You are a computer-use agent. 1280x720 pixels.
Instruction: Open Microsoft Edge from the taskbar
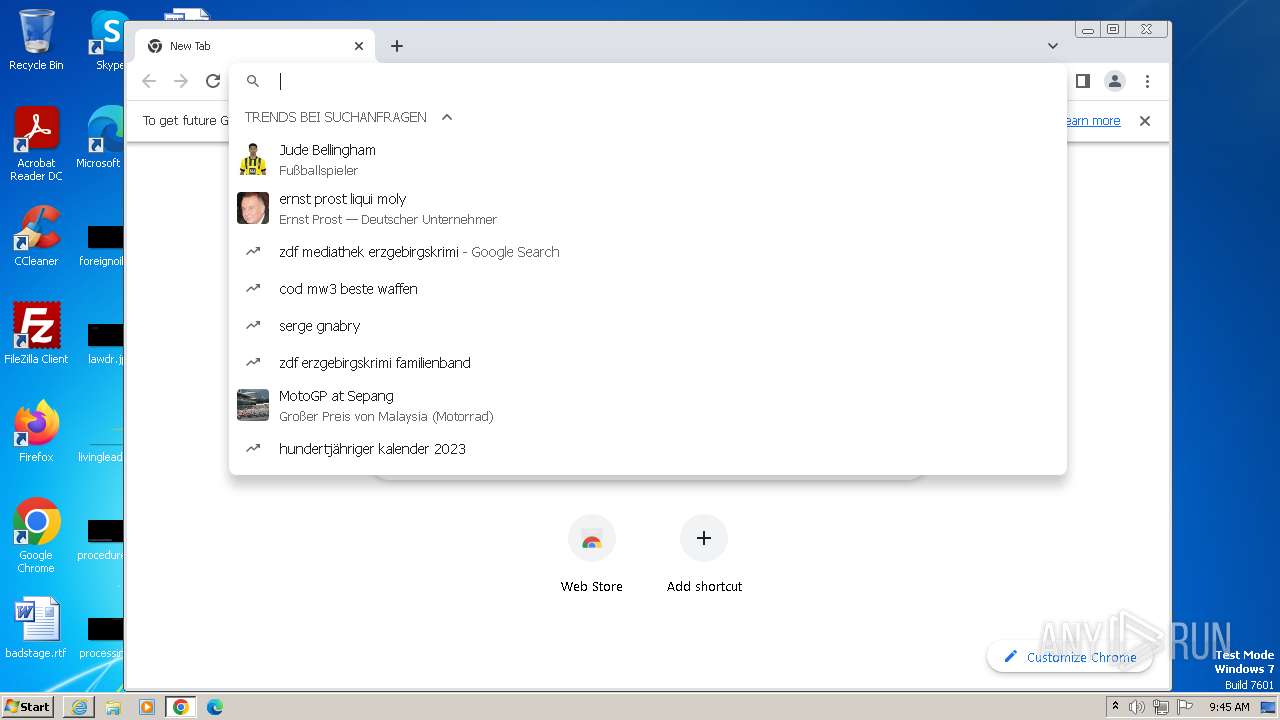pyautogui.click(x=215, y=707)
